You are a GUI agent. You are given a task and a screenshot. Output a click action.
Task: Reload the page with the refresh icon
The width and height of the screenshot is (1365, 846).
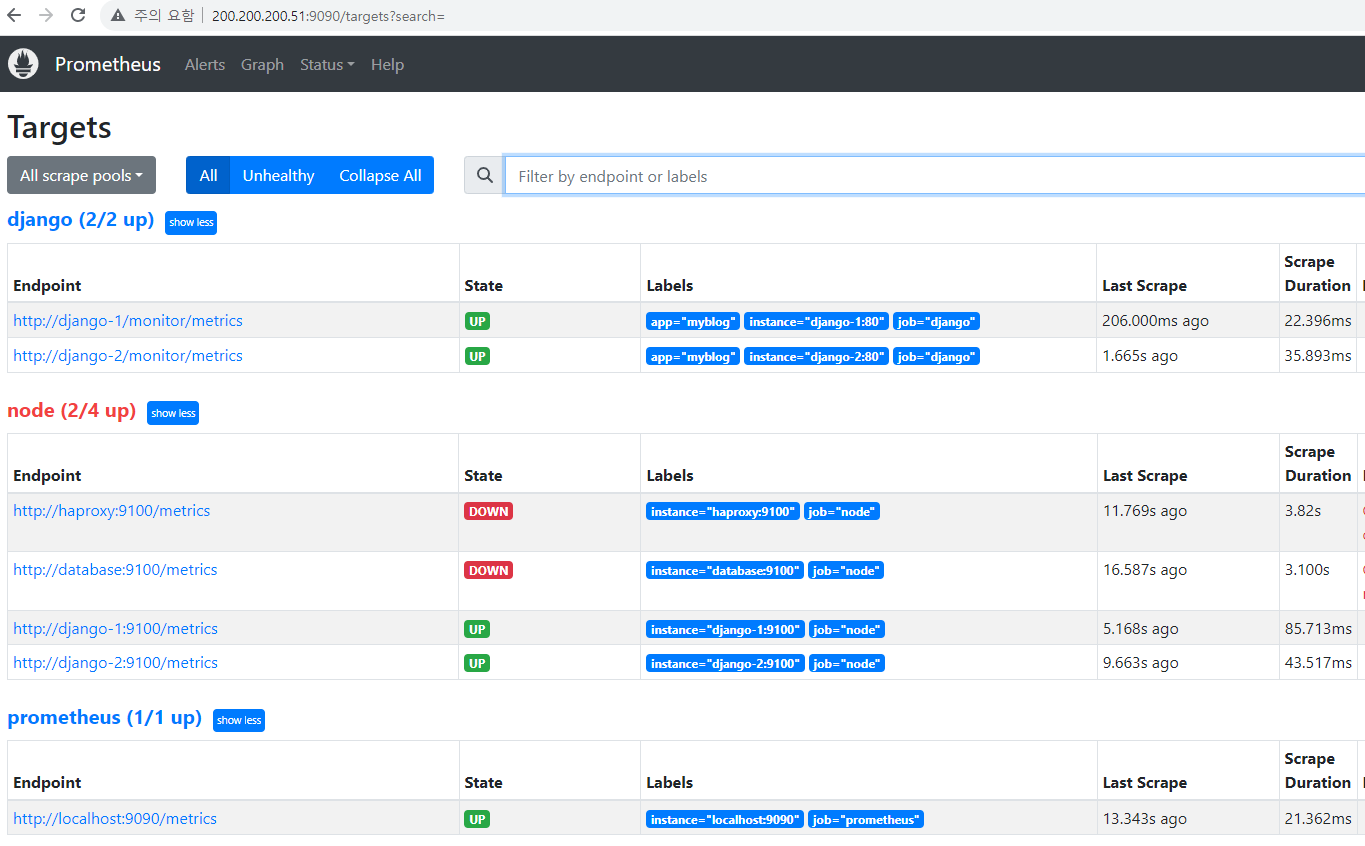tap(78, 15)
